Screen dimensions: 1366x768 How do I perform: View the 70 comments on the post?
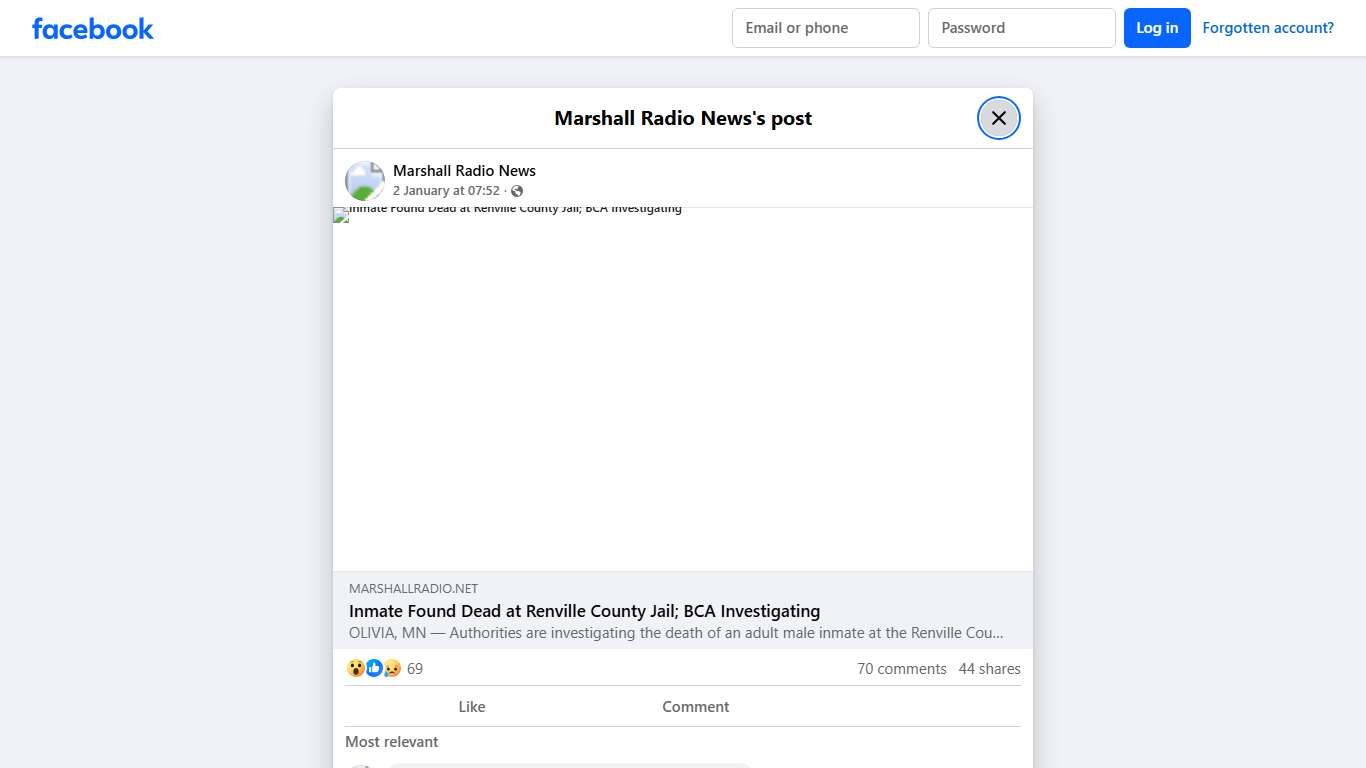coord(901,668)
